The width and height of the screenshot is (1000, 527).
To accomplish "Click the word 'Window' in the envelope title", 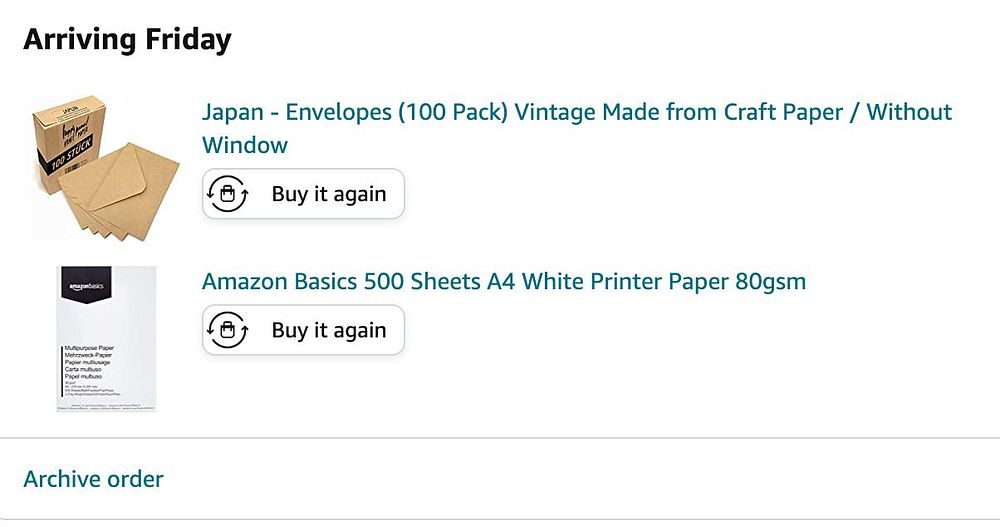I will (x=245, y=145).
